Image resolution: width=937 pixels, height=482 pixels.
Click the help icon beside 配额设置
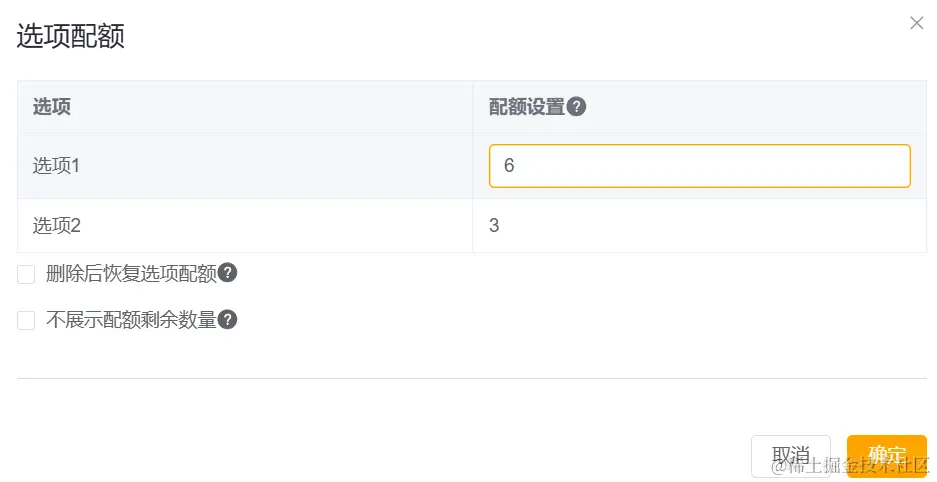tap(576, 107)
